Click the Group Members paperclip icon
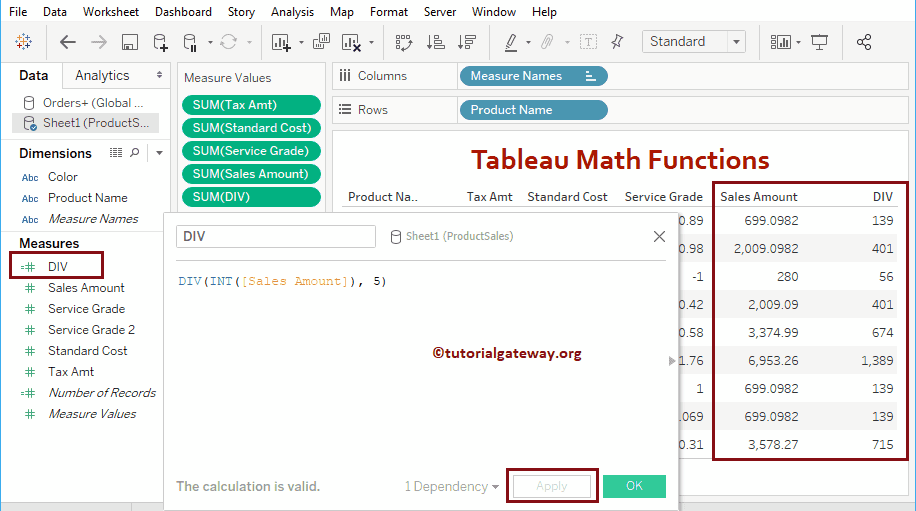The image size is (916, 511). [x=547, y=42]
